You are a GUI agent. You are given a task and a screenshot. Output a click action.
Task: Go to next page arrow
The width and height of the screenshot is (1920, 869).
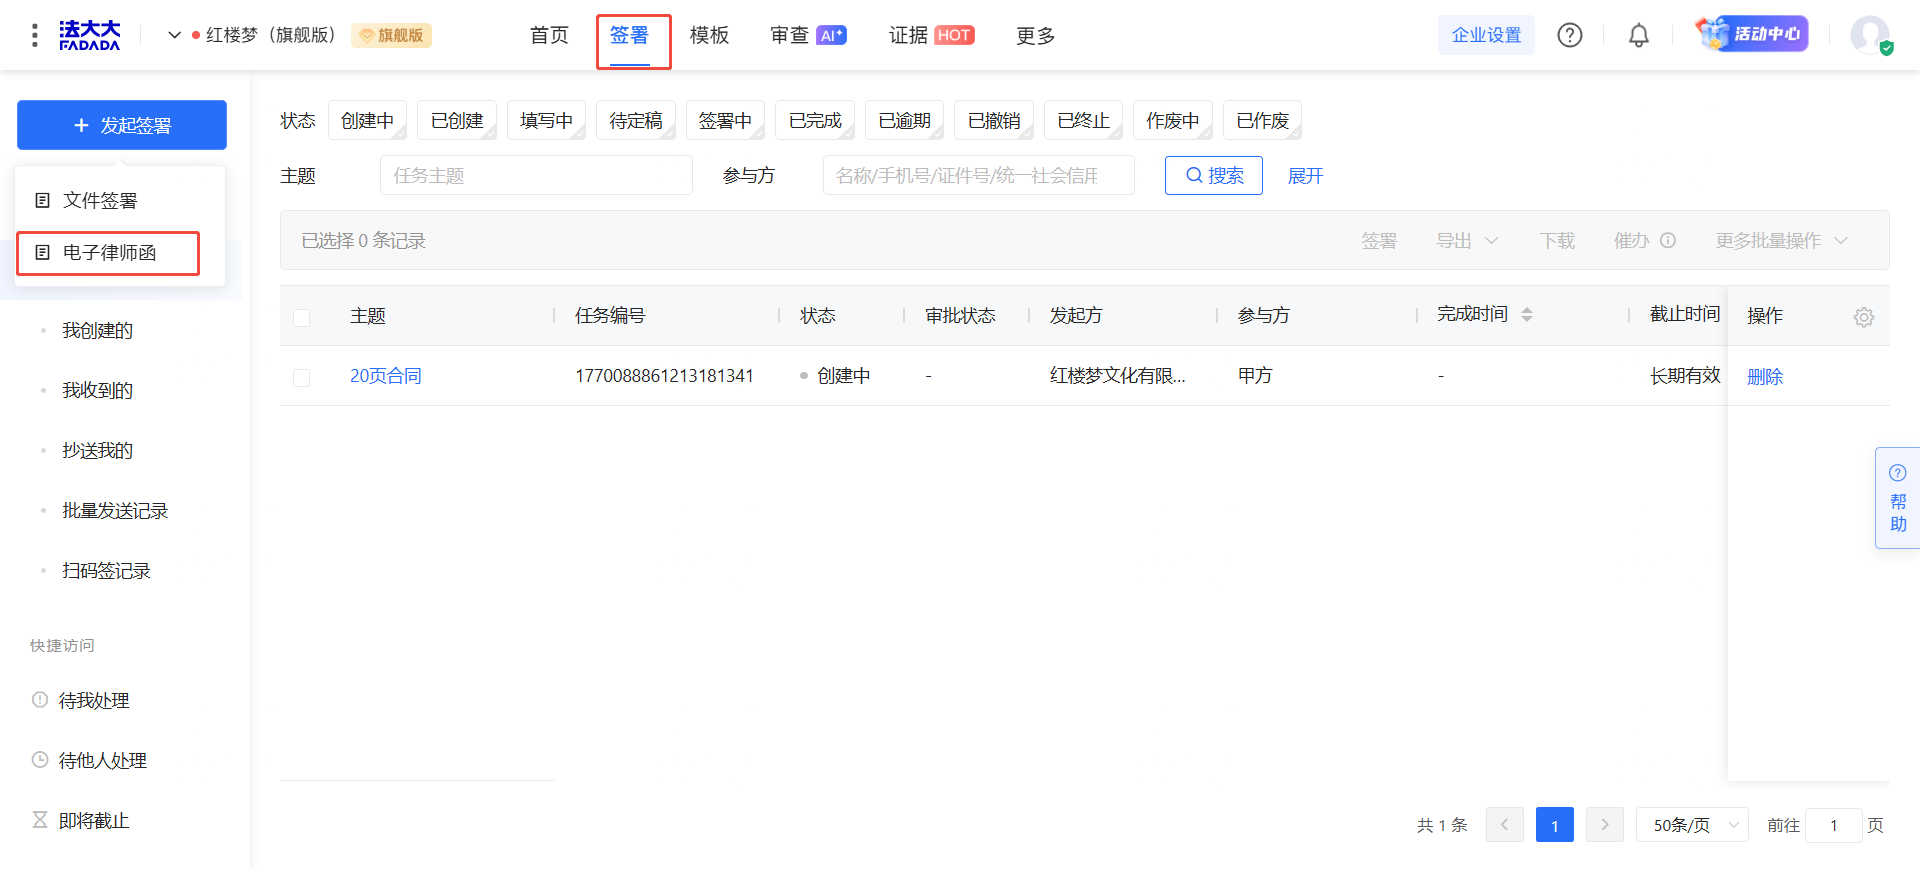[1605, 825]
